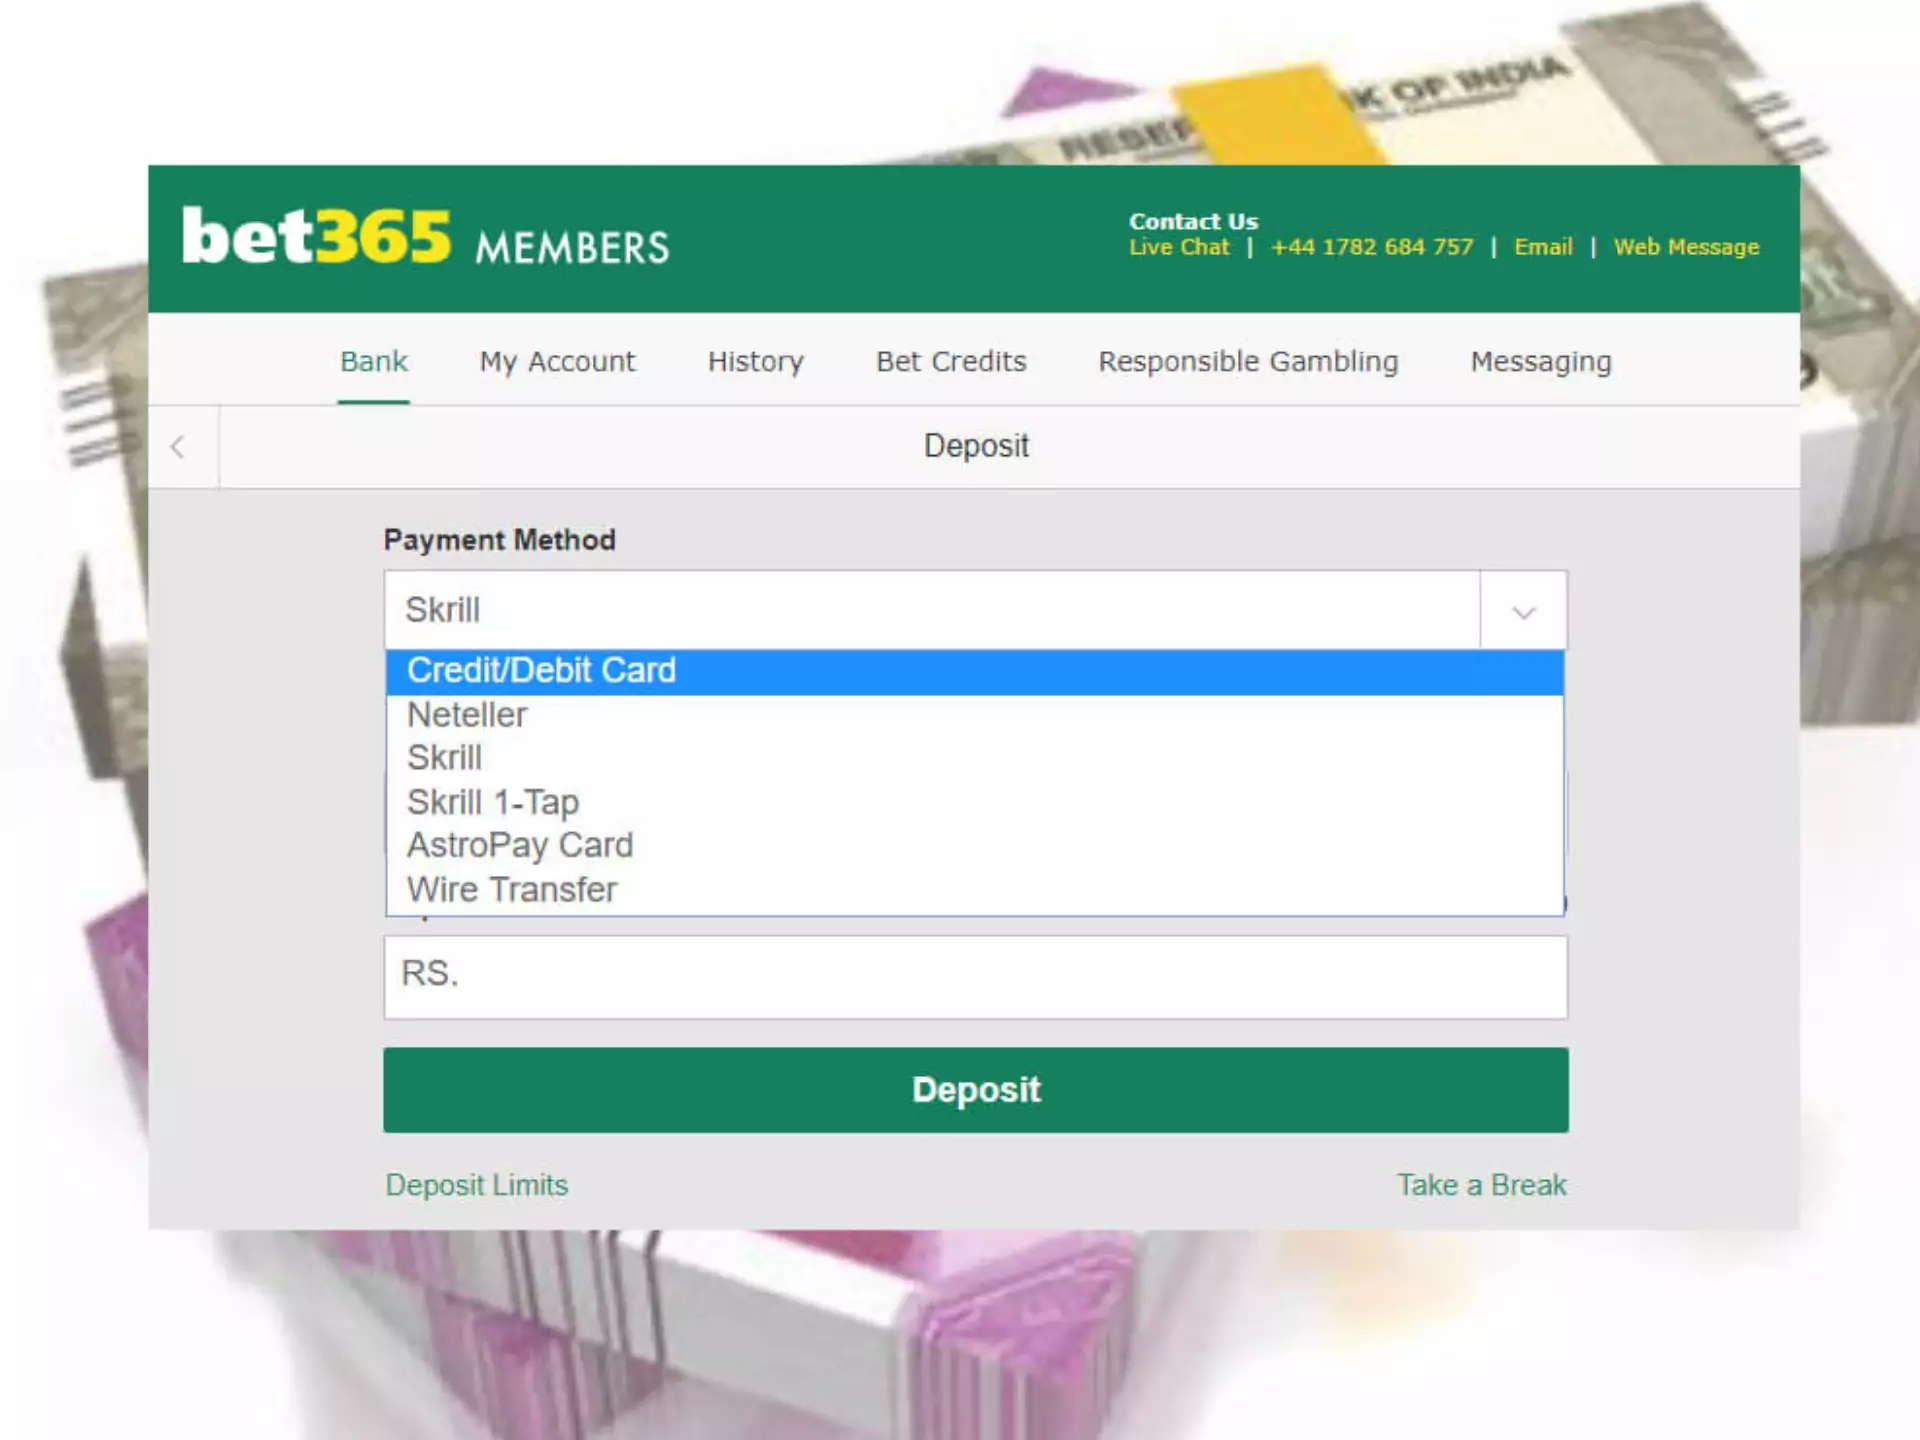The image size is (1920, 1440).
Task: Open the Bet Credits tab
Action: (x=949, y=362)
